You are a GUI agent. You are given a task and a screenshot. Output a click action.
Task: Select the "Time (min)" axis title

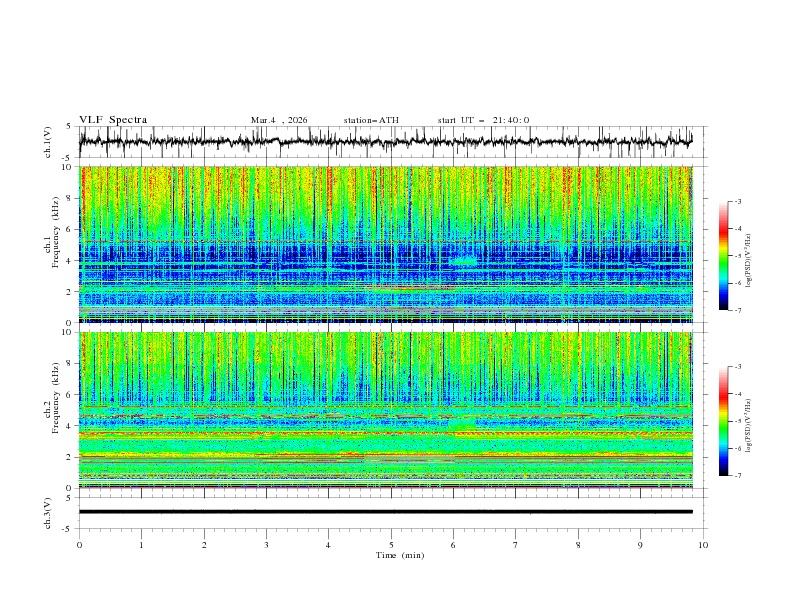tap(400, 555)
